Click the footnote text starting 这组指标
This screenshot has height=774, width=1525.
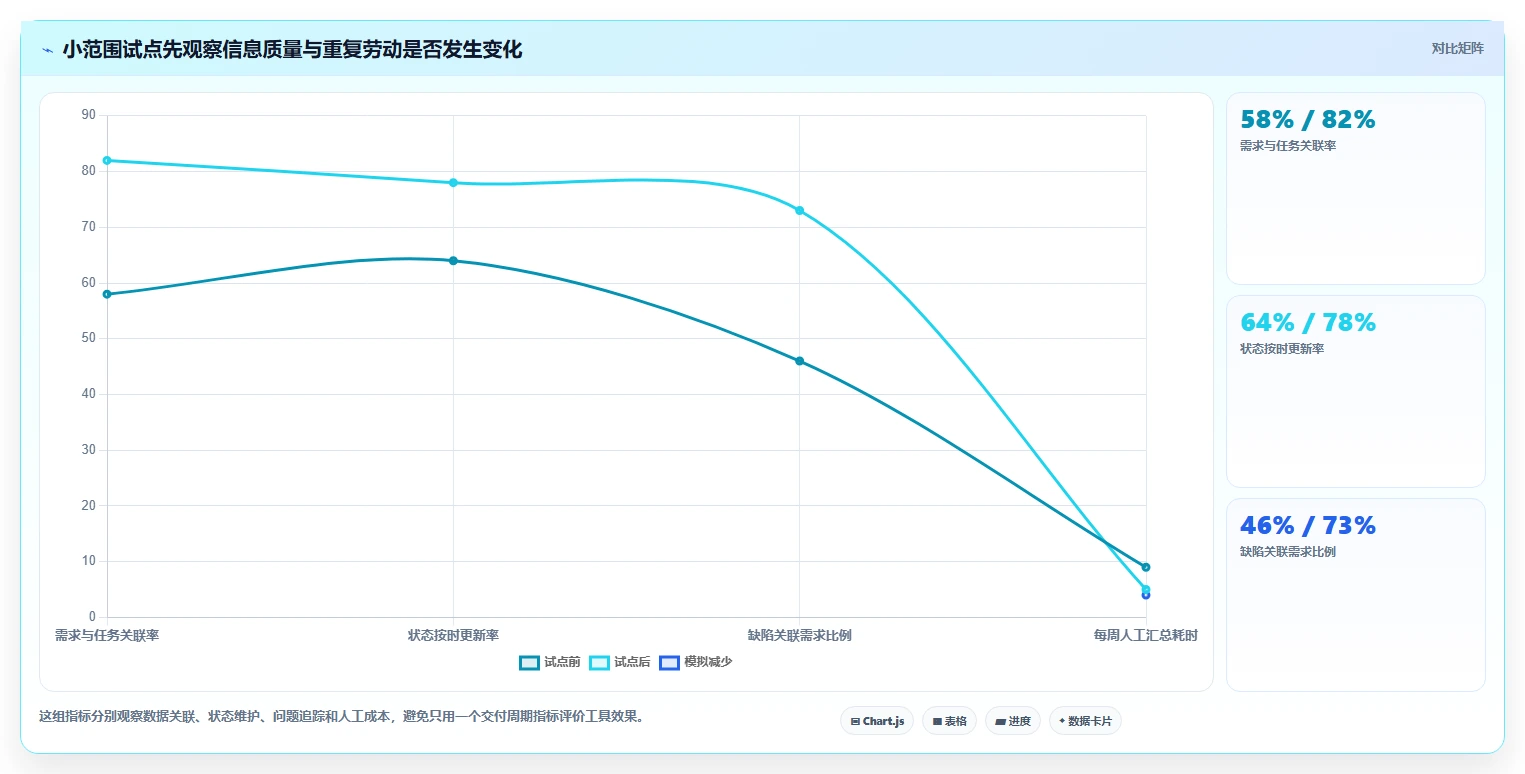pyautogui.click(x=342, y=716)
